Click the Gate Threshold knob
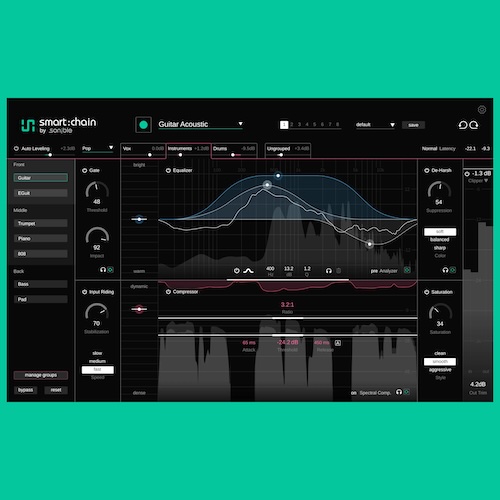The image size is (500, 500). (97, 190)
